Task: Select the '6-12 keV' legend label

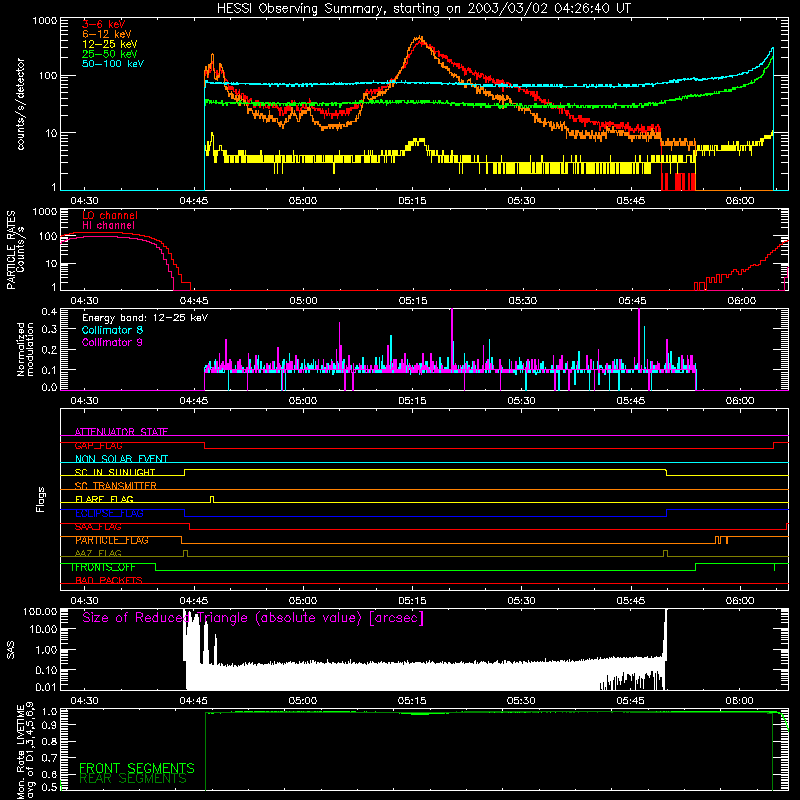Action: pyautogui.click(x=107, y=34)
